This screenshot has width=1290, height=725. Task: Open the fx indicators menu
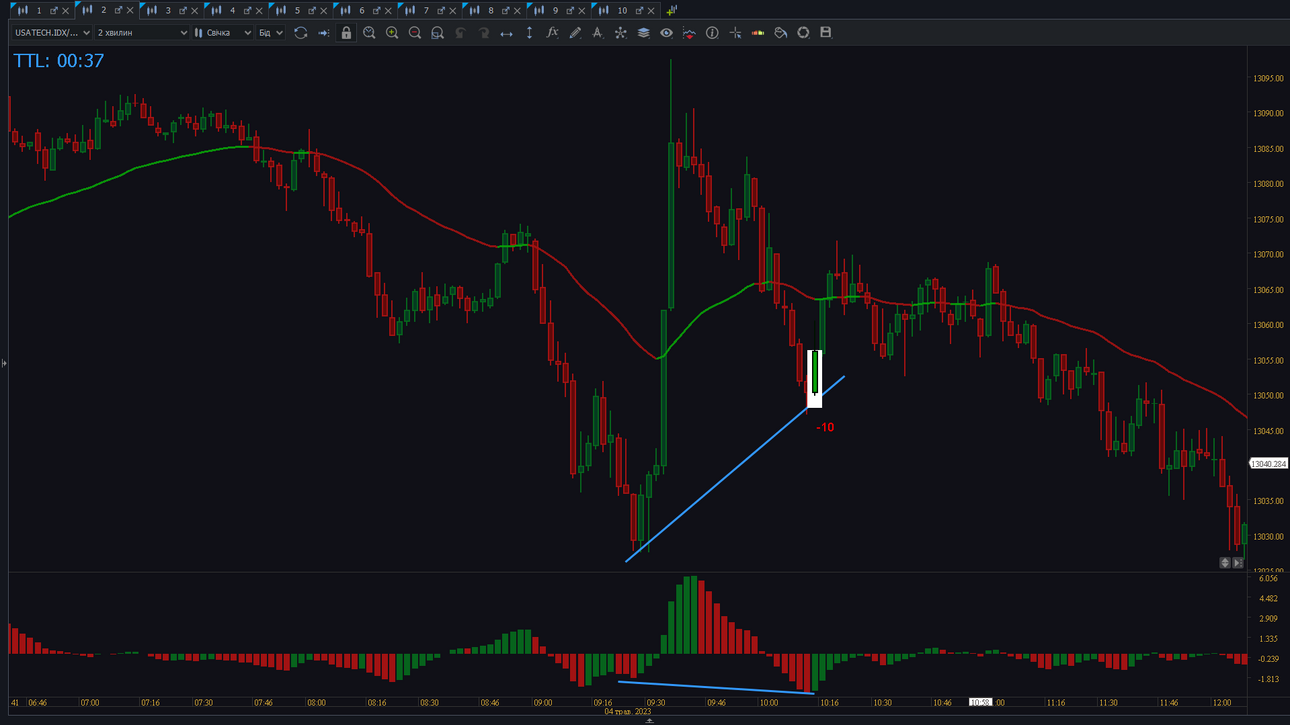tap(552, 33)
